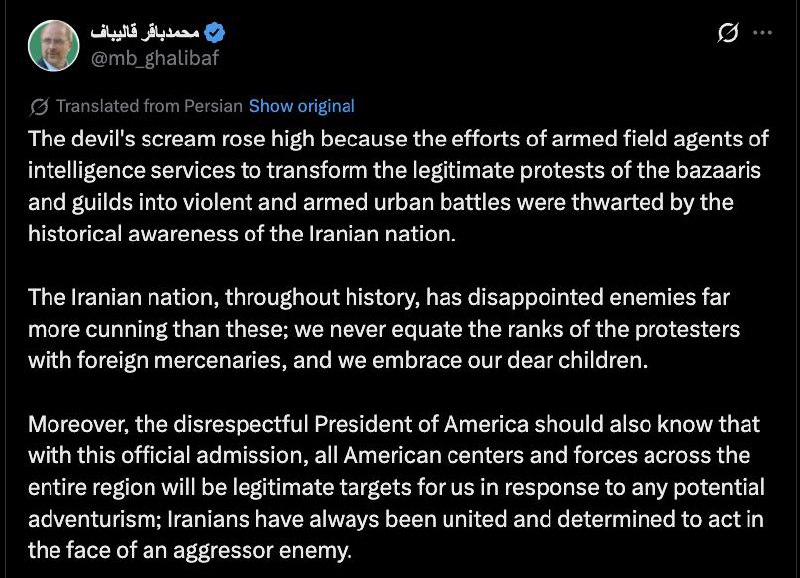
Task: Click the blue verified checkmark badge
Action: (x=214, y=33)
